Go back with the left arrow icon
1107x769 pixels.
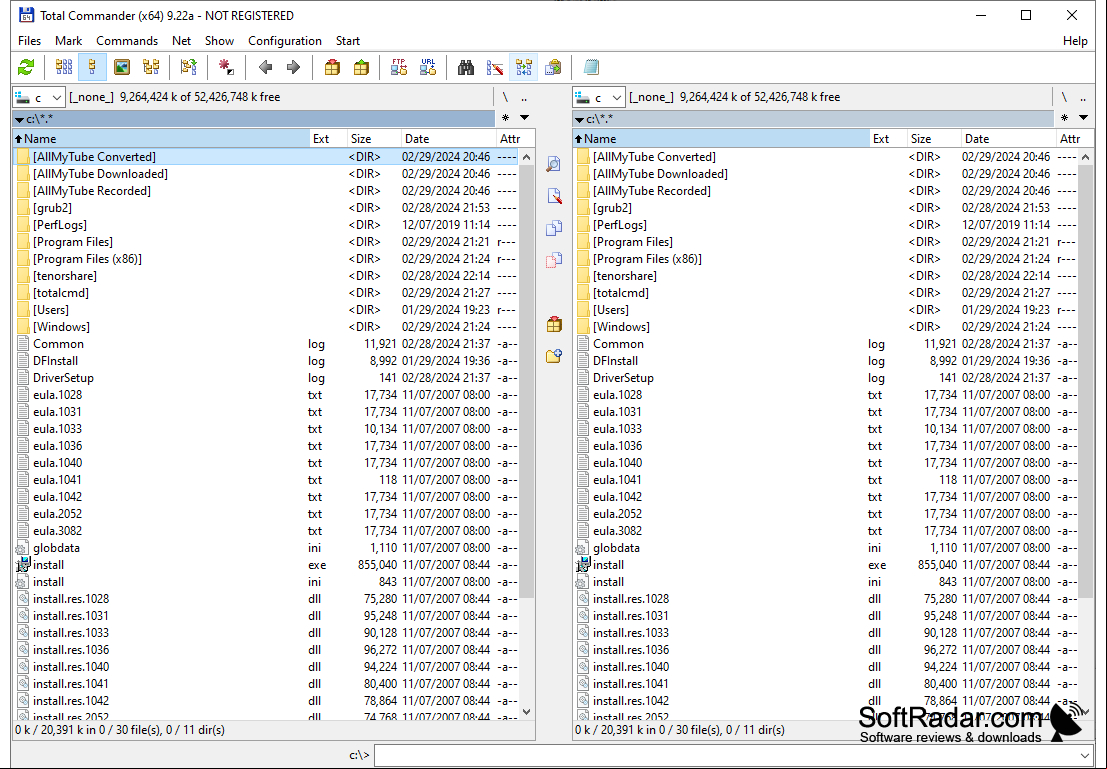pos(265,67)
